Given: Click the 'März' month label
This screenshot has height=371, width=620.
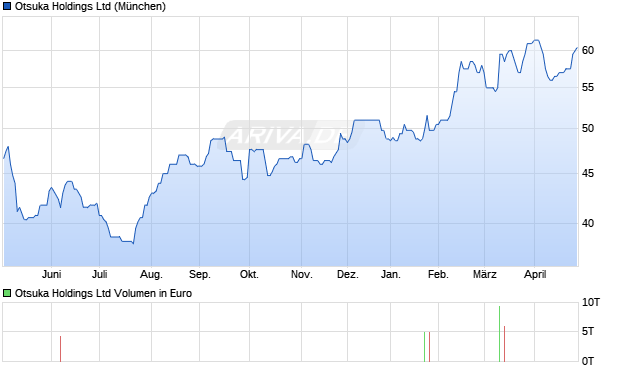Looking at the screenshot, I should point(484,274).
